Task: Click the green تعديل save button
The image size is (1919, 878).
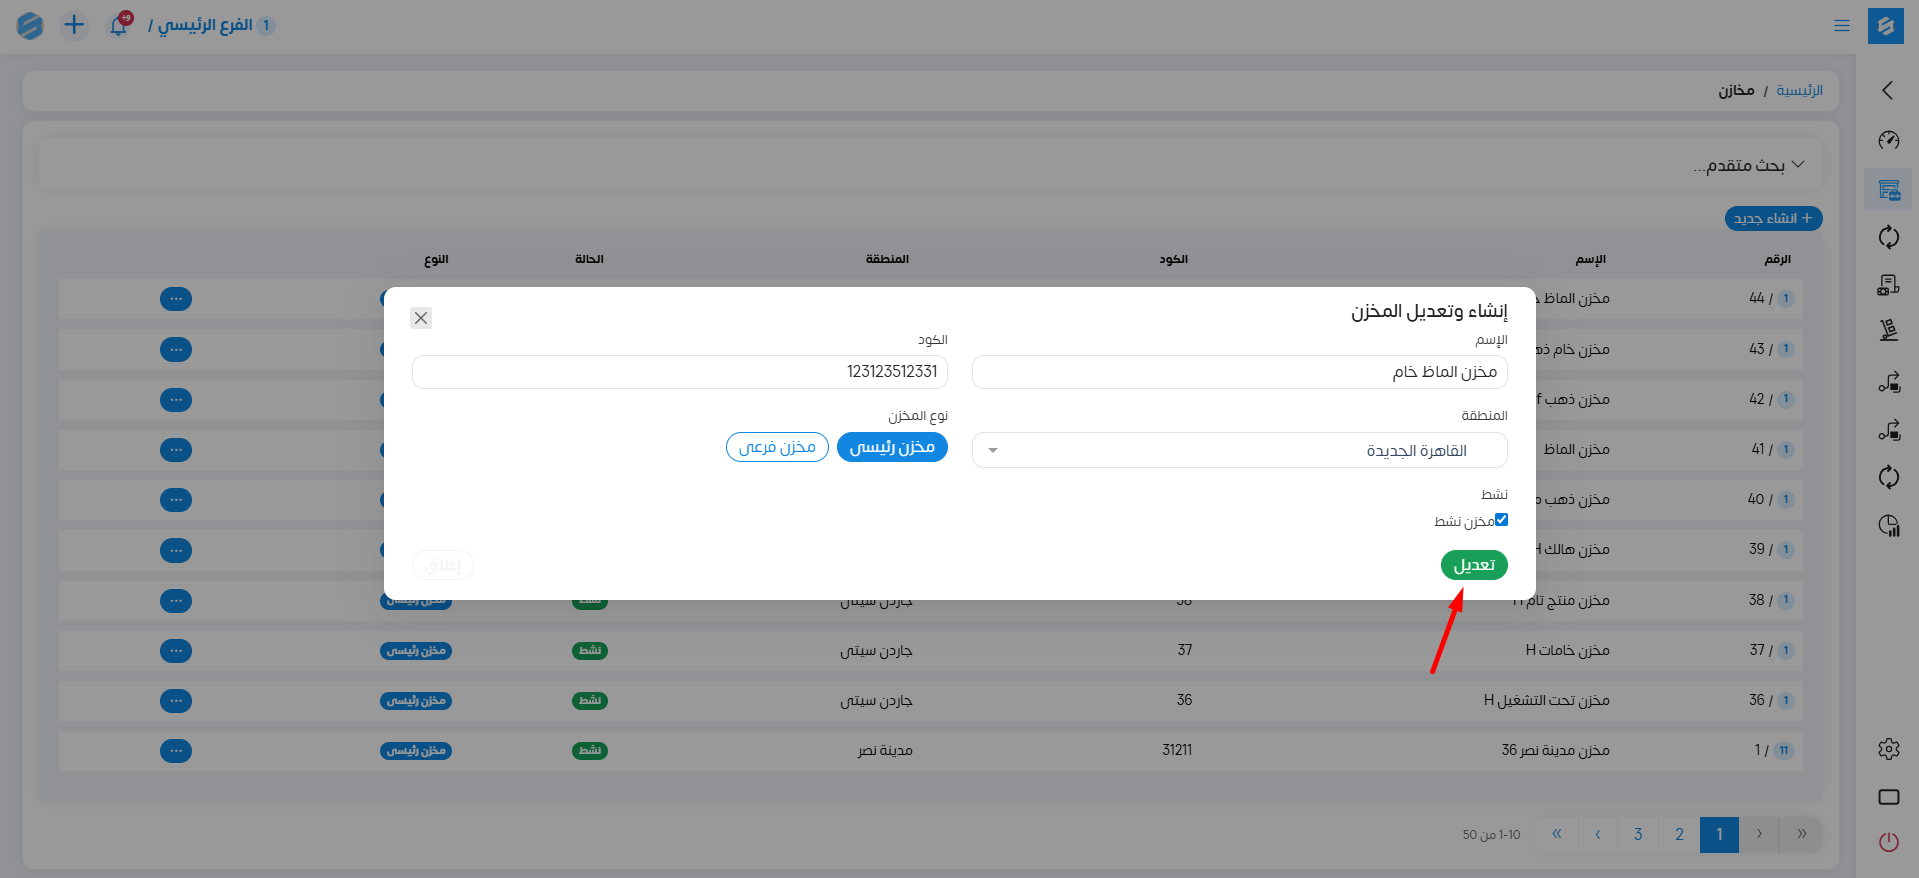Action: (1473, 565)
